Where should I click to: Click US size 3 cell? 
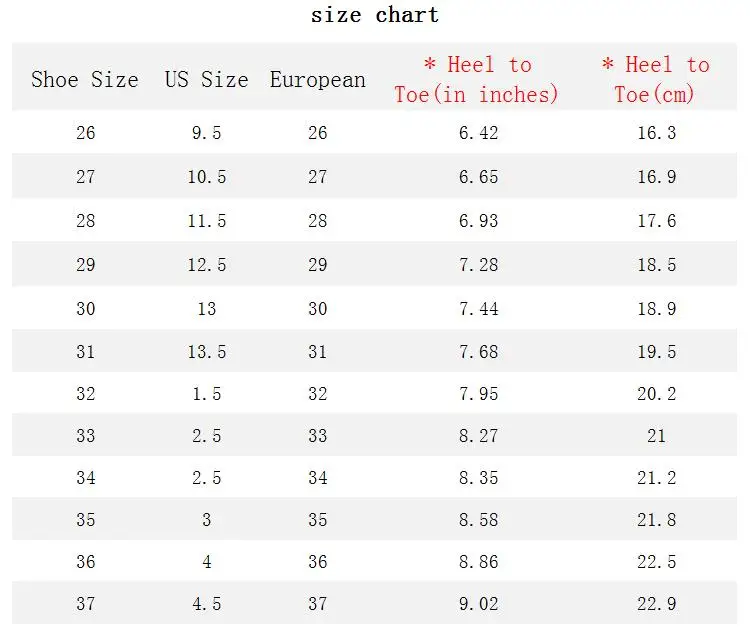click(206, 520)
